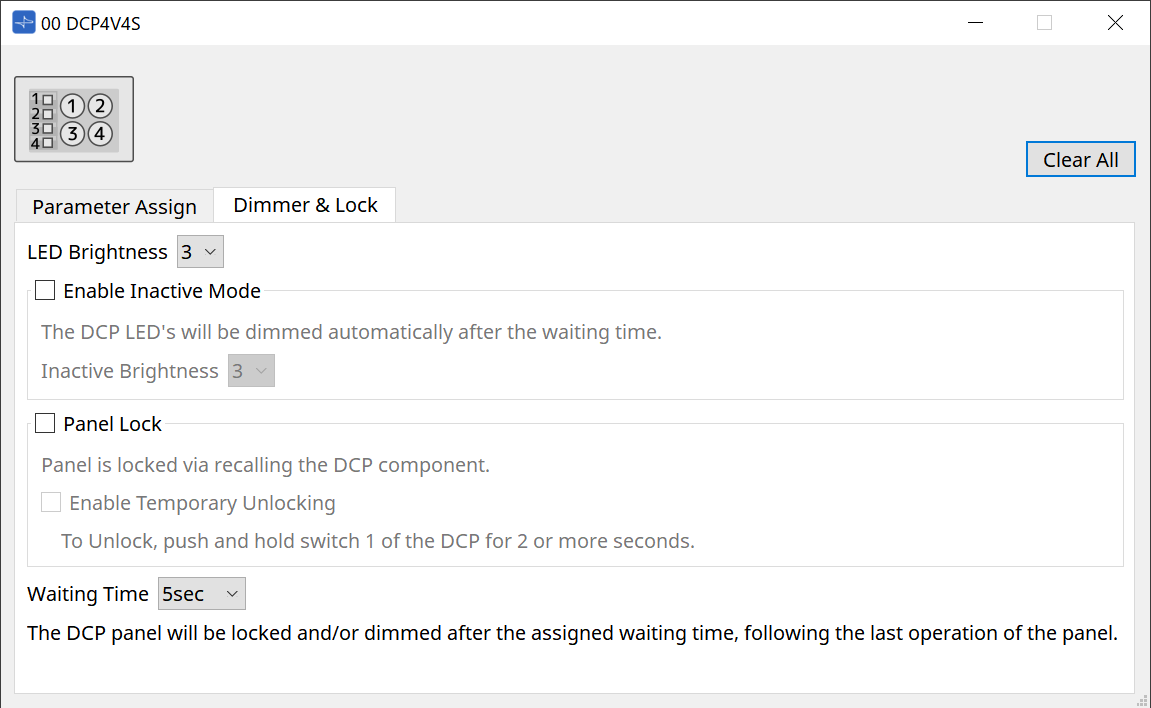The width and height of the screenshot is (1151, 708).
Task: Open the Inactive Brightness dropdown
Action: pos(251,370)
